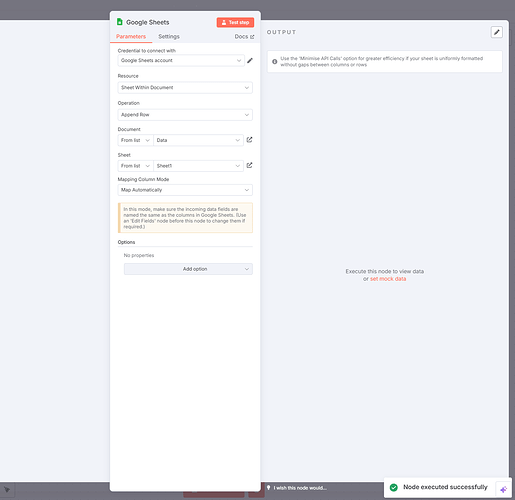This screenshot has width=515, height=500.
Task: Switch to the Parameters tab
Action: (x=131, y=36)
